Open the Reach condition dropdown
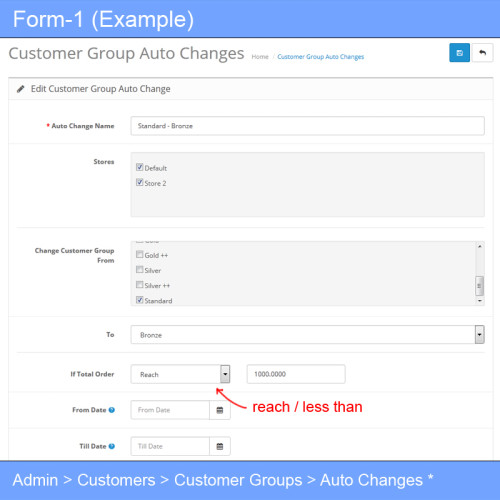Screen dimensions: 500x500 [180, 374]
